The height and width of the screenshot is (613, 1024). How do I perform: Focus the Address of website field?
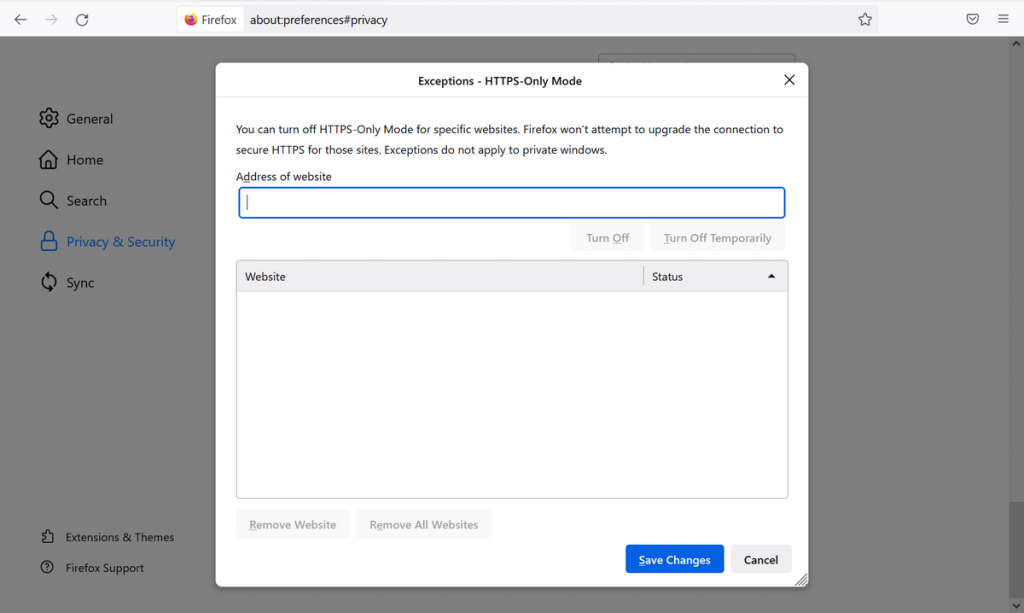coord(511,203)
